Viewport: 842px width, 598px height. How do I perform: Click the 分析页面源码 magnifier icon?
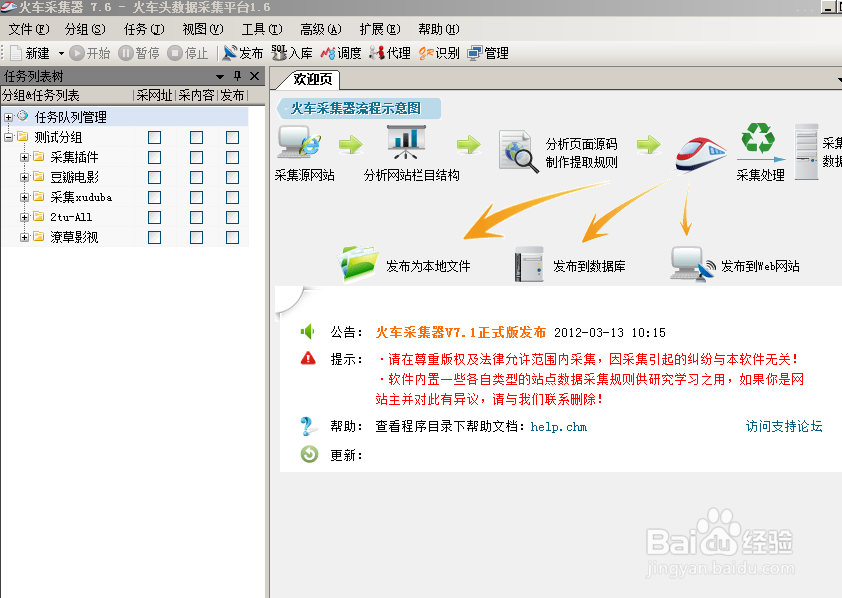[x=518, y=151]
